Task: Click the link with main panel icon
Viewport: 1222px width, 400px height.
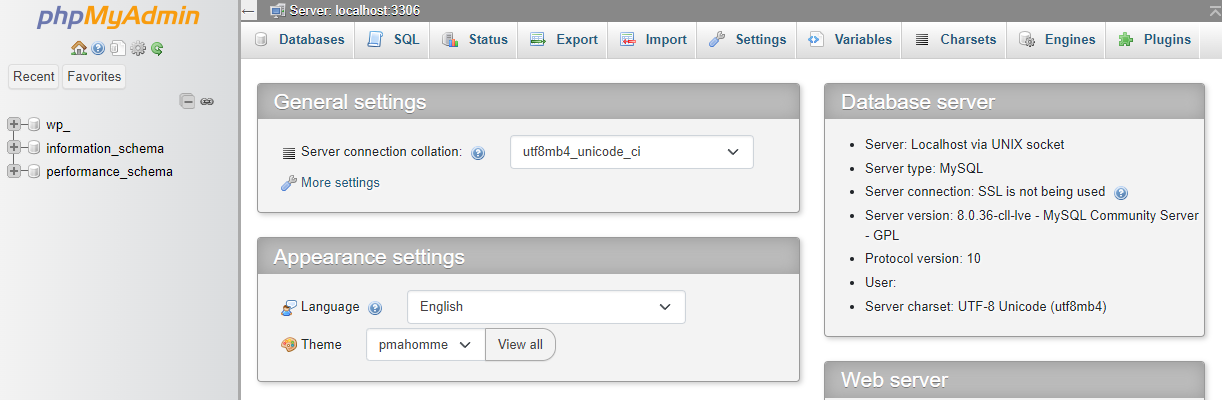Action: coord(207,101)
